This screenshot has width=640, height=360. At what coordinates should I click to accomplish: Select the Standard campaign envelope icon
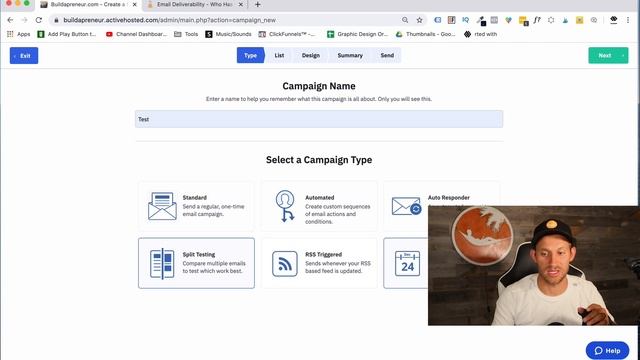click(162, 206)
